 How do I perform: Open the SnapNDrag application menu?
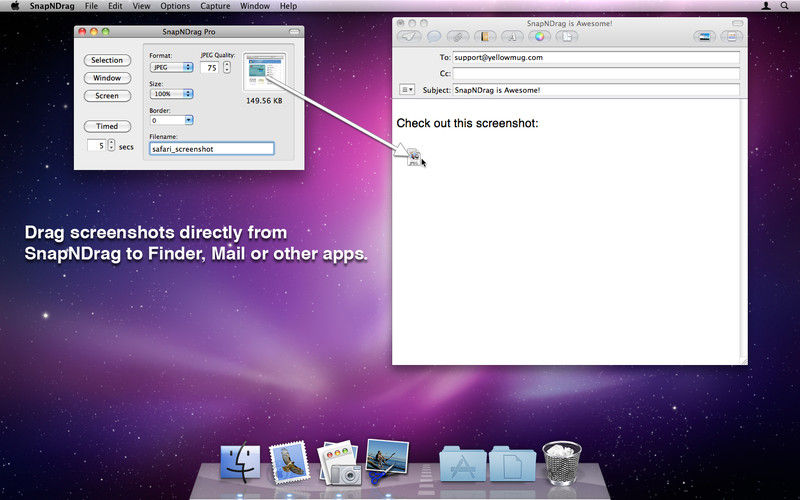pyautogui.click(x=52, y=6)
